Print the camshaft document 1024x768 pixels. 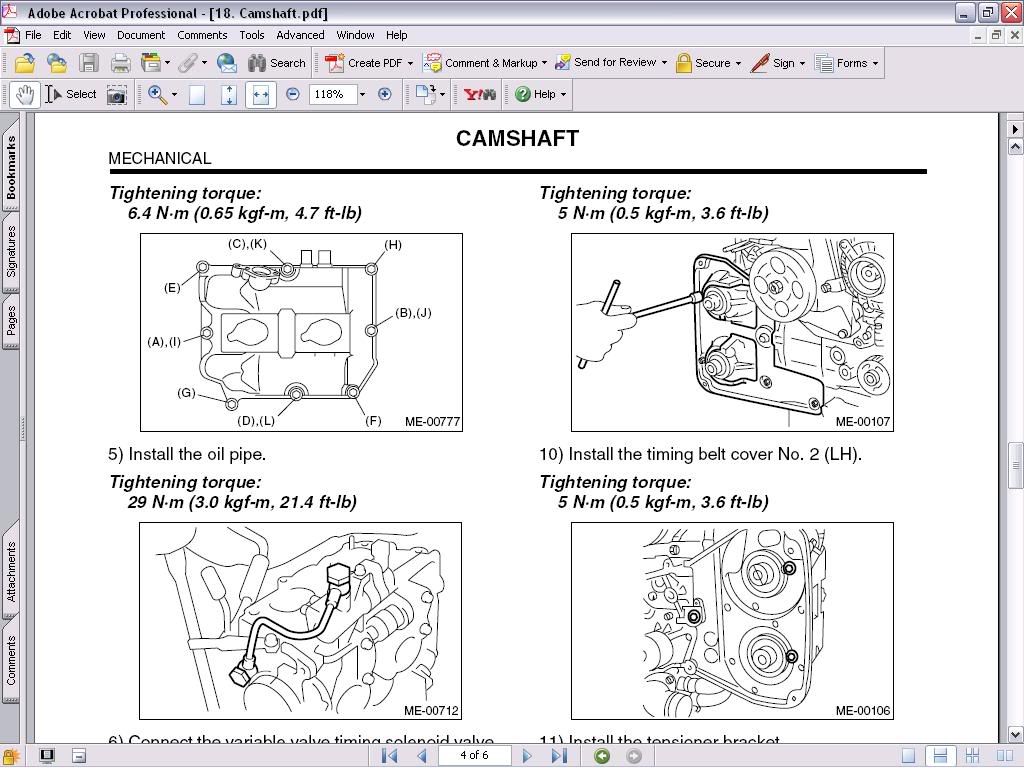pyautogui.click(x=119, y=63)
